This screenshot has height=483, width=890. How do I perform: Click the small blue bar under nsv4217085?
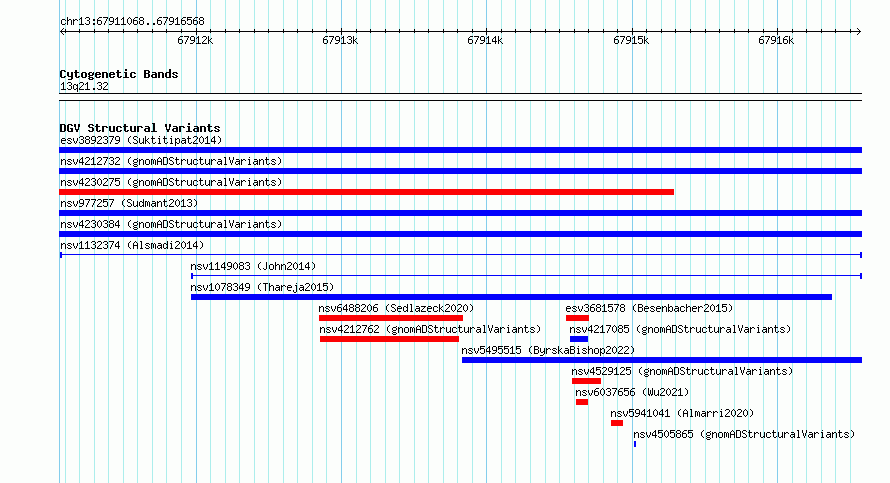tap(579, 339)
